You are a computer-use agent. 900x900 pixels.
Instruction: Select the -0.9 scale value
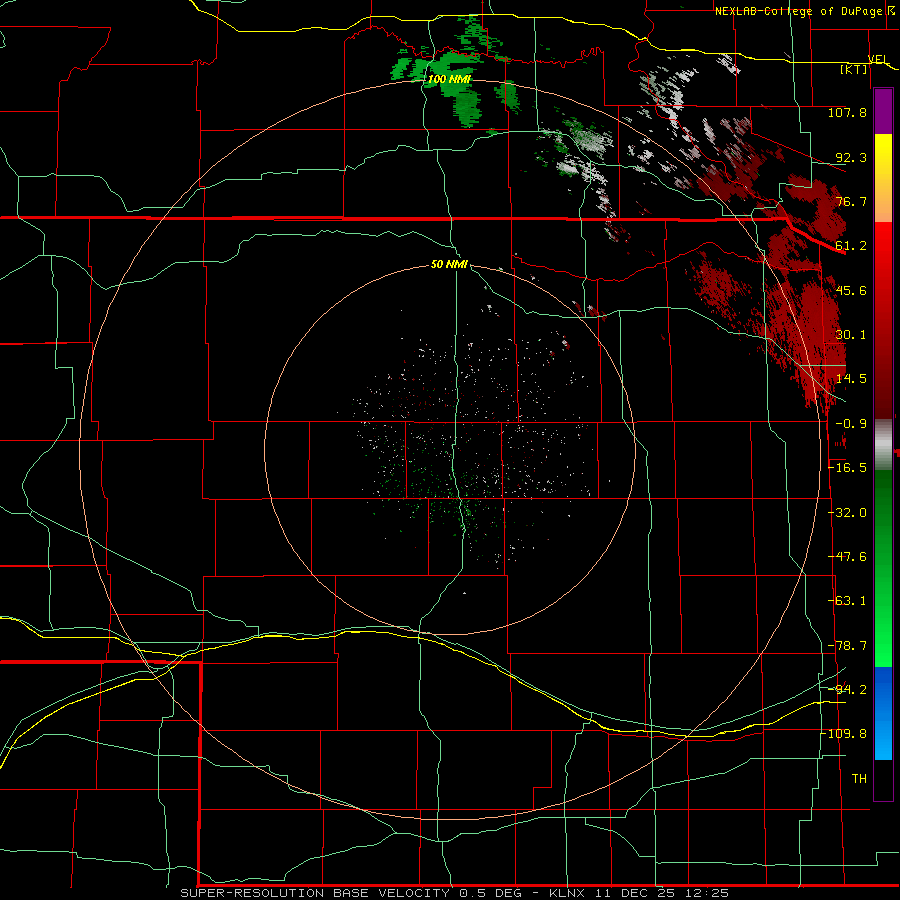pos(850,424)
